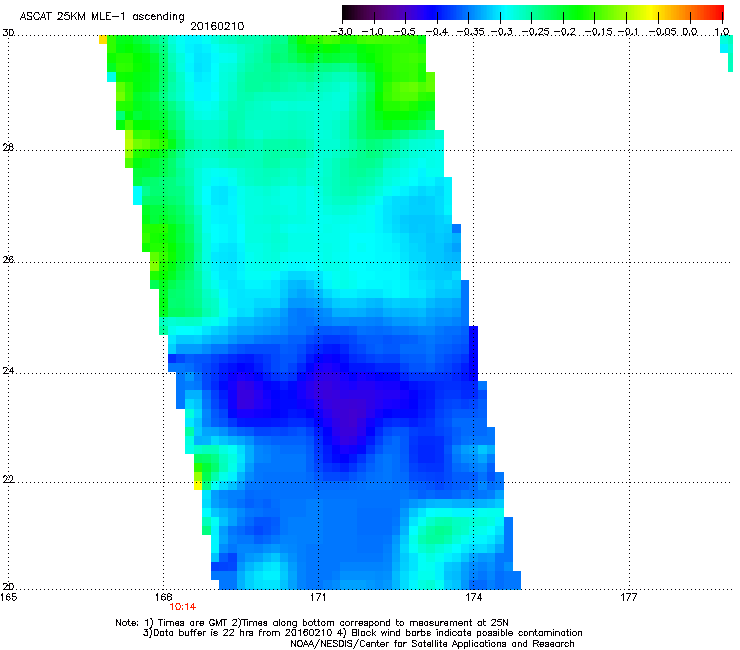Click the colorbar label -0.1
Screen dimensions: 740x650
click(628, 32)
